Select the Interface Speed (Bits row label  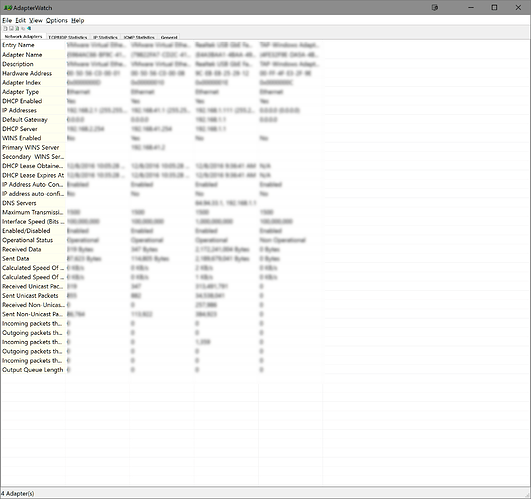(33, 221)
